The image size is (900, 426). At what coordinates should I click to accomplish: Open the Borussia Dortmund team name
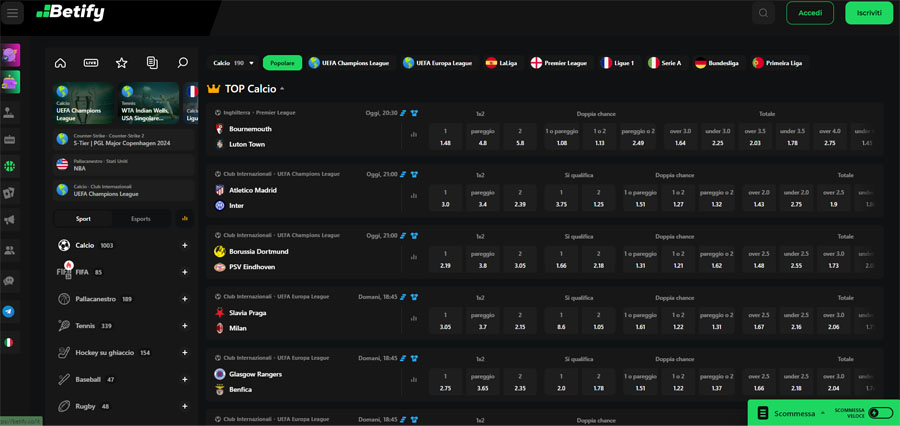click(259, 251)
